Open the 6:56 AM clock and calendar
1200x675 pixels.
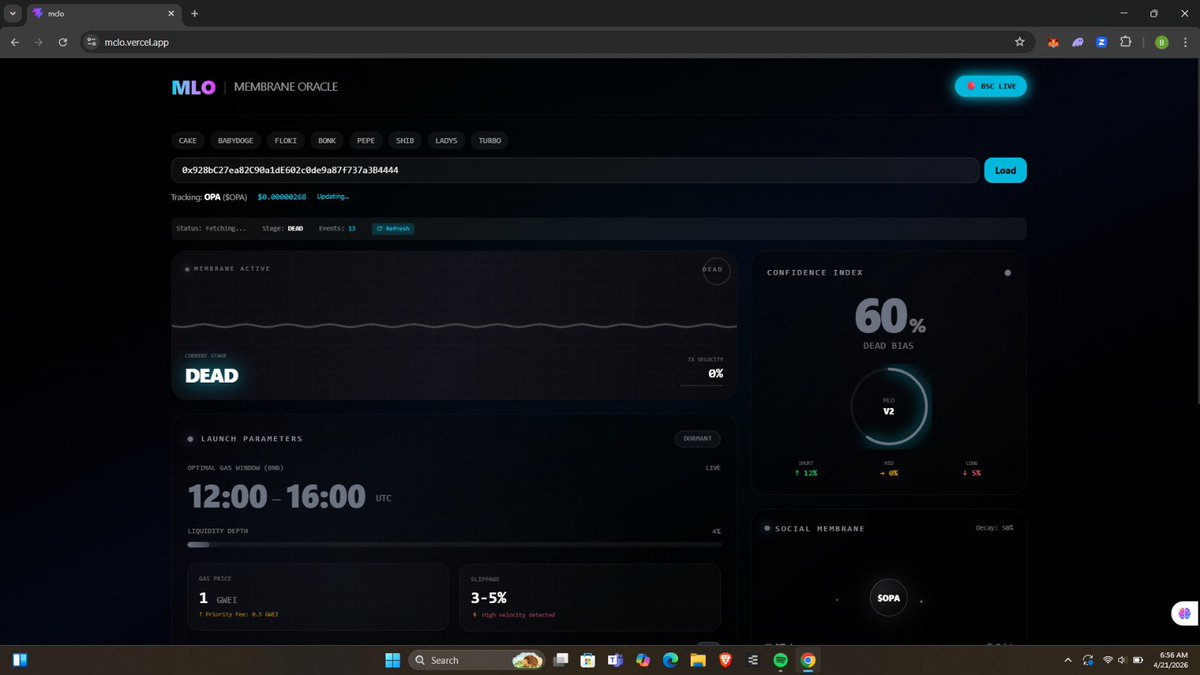(1173, 659)
